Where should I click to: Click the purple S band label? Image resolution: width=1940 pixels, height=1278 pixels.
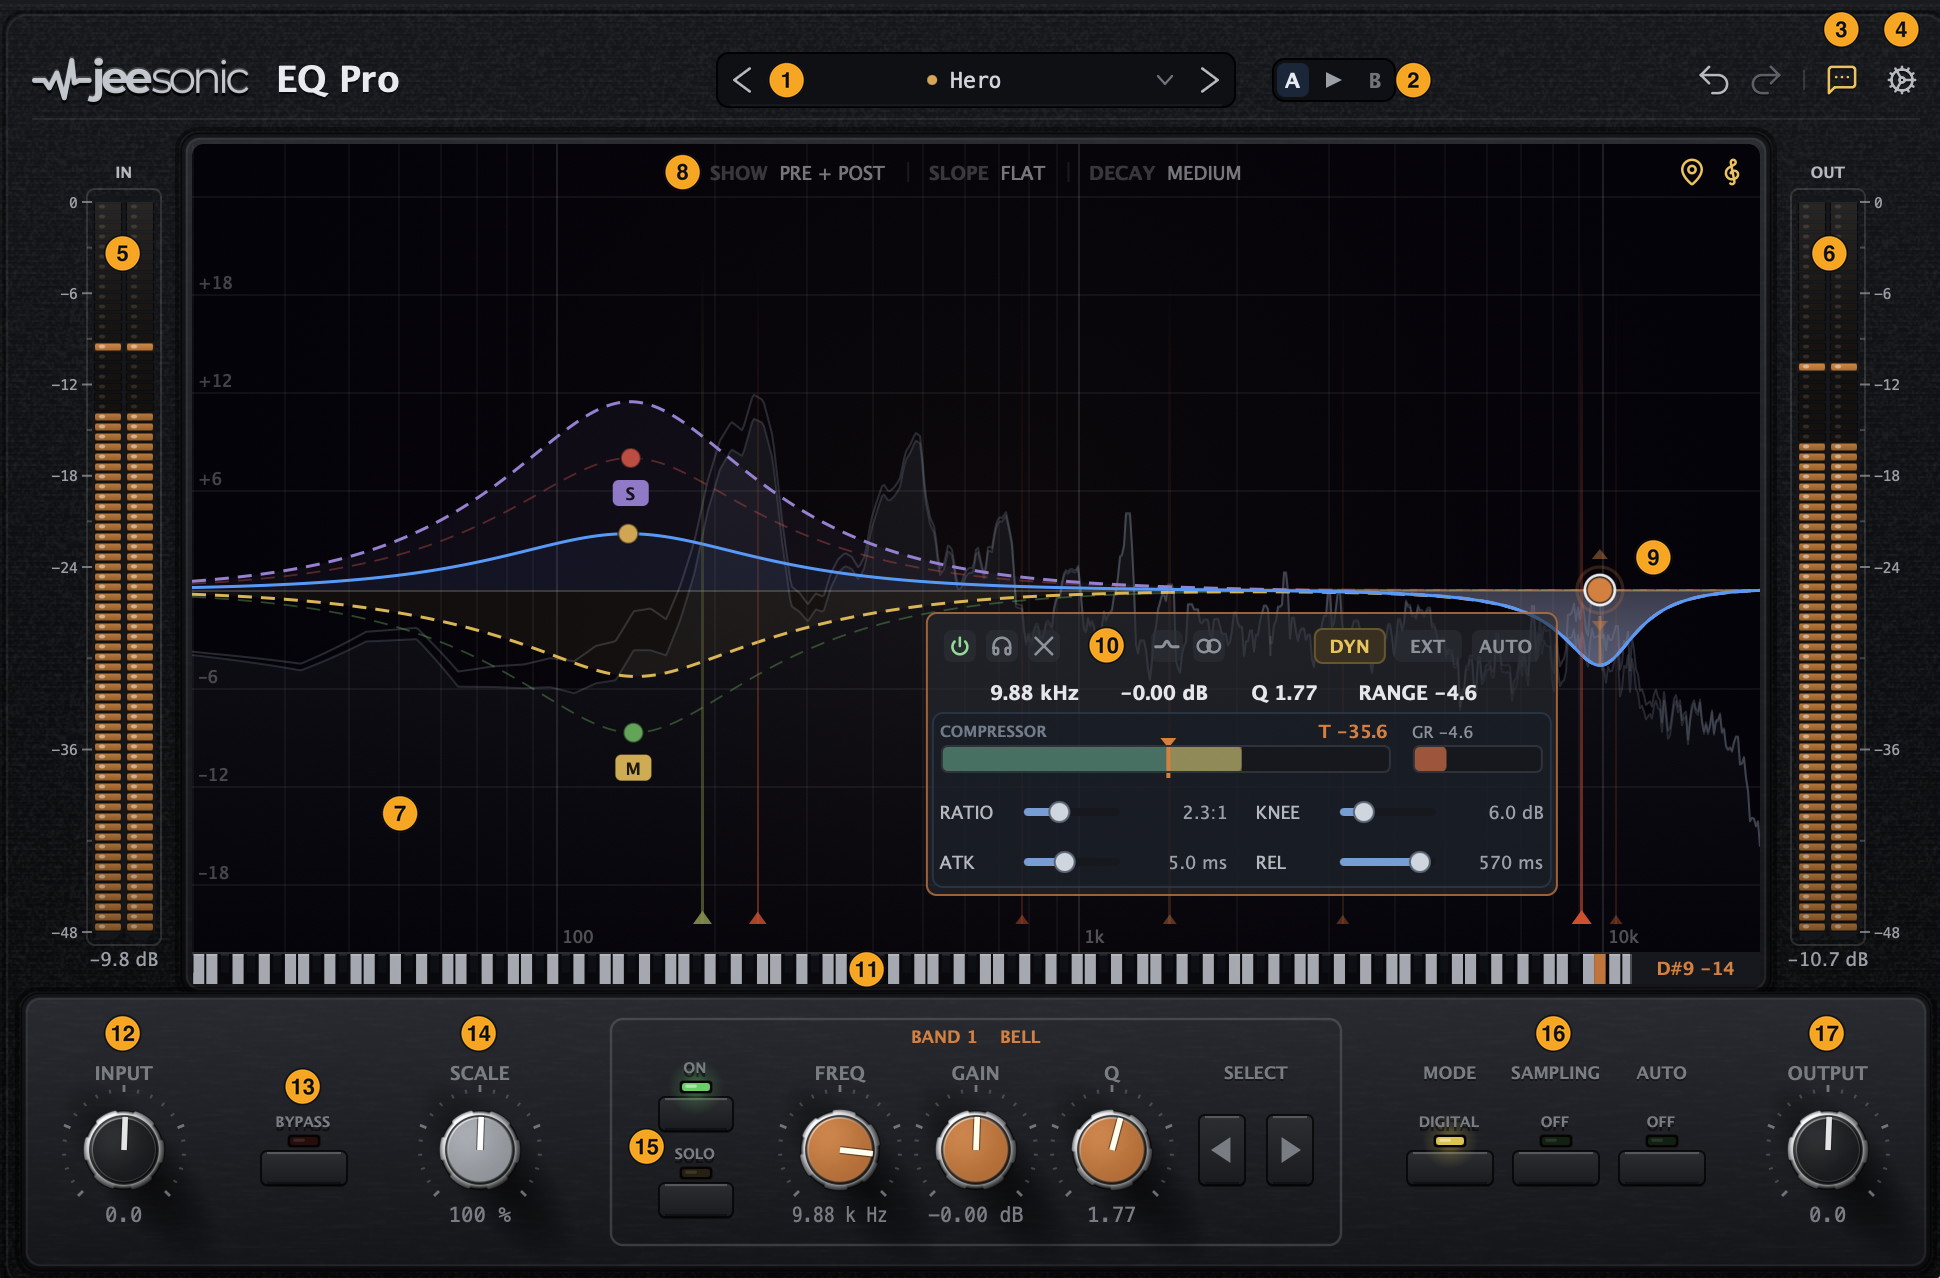point(630,493)
